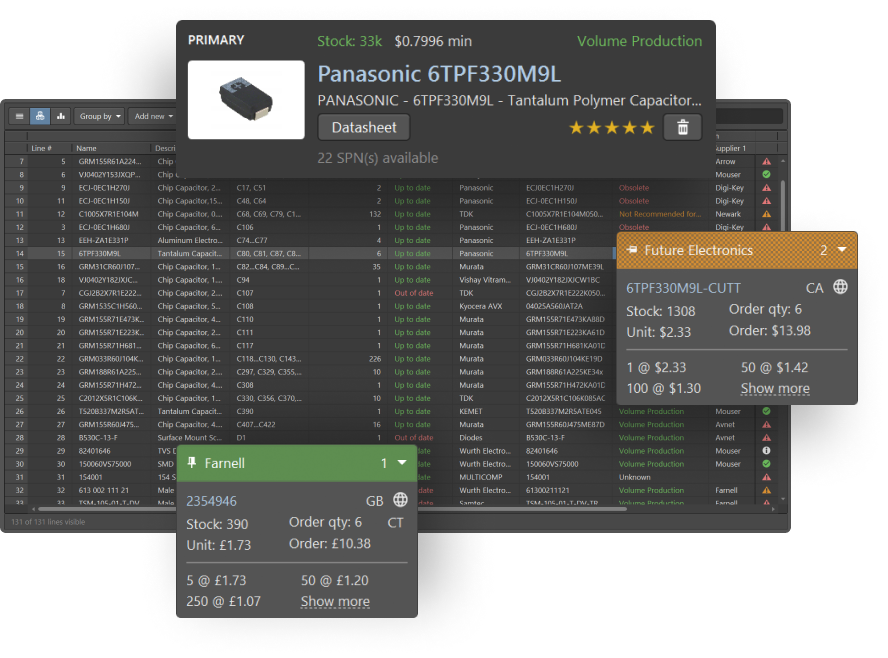888x658 pixels.
Task: Sort by the Name column header
Action: click(88, 148)
